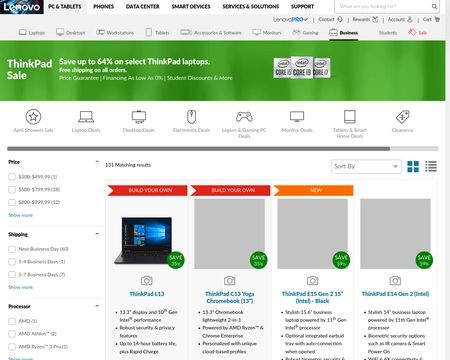Expand the LenovoPRO dropdown
Screen dimensions: 450x360
pyautogui.click(x=290, y=19)
